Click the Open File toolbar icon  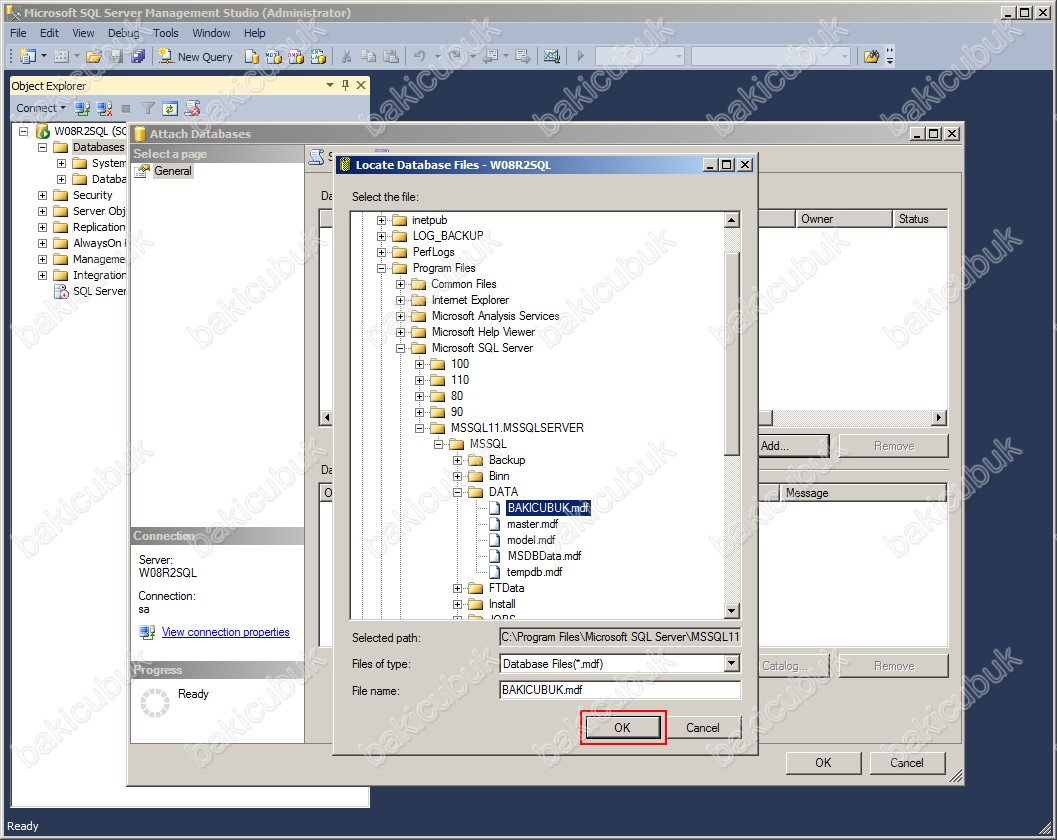(x=94, y=56)
